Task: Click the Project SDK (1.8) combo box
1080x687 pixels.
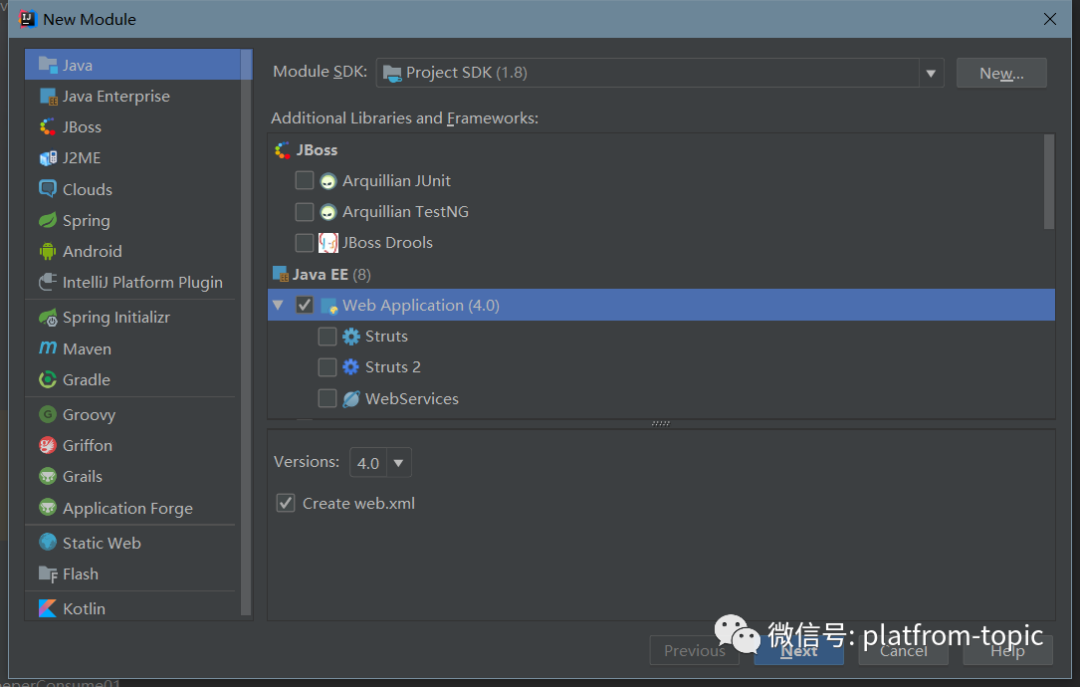Action: [659, 73]
